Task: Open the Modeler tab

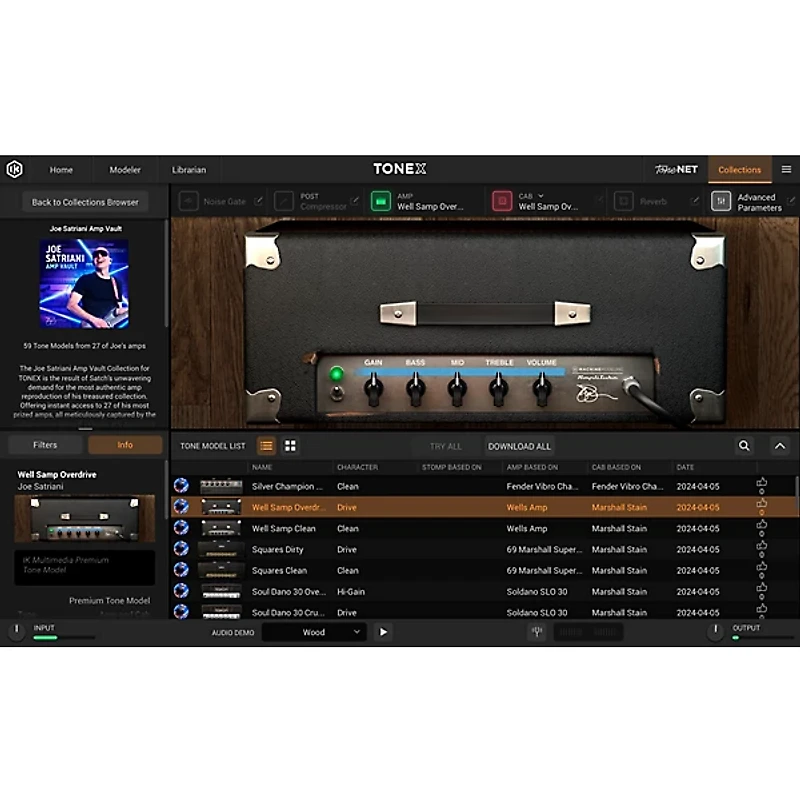Action: pyautogui.click(x=125, y=170)
